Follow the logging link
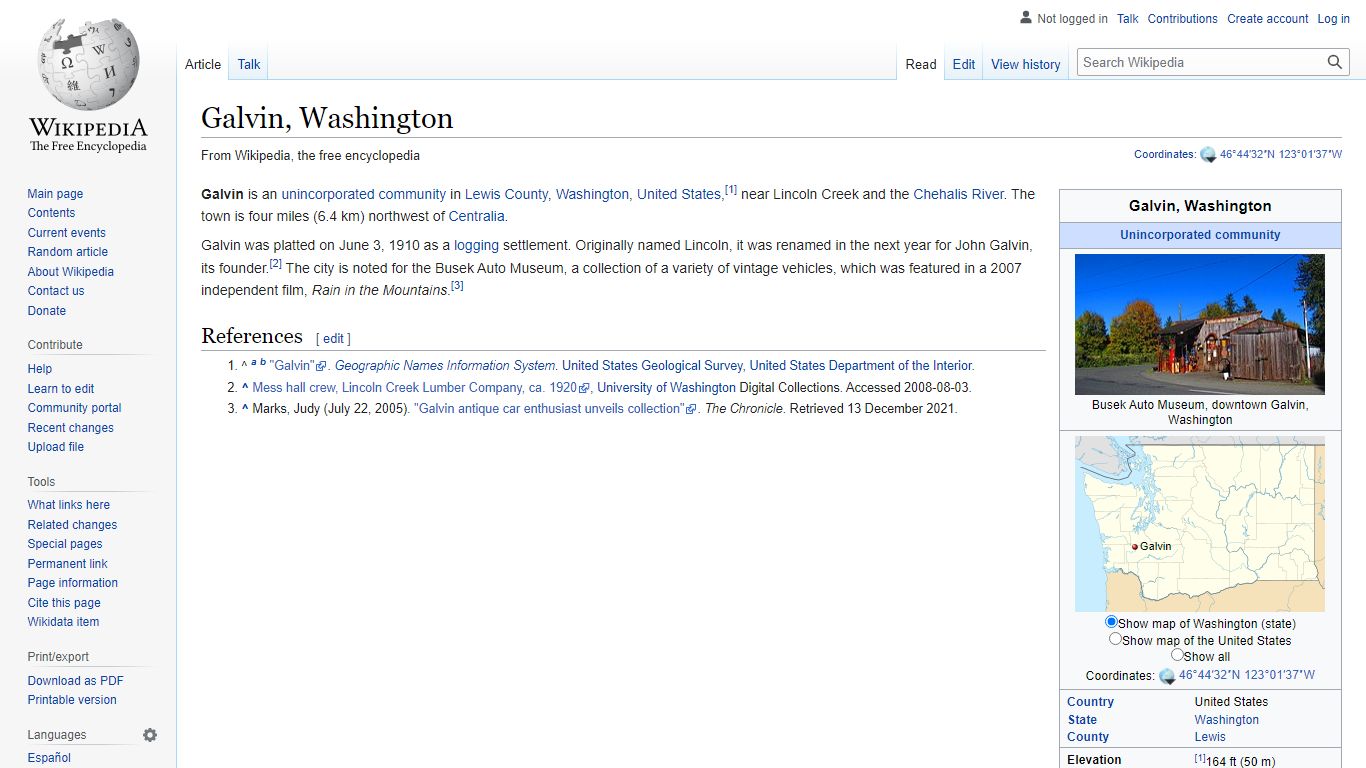The width and height of the screenshot is (1366, 768). 476,245
